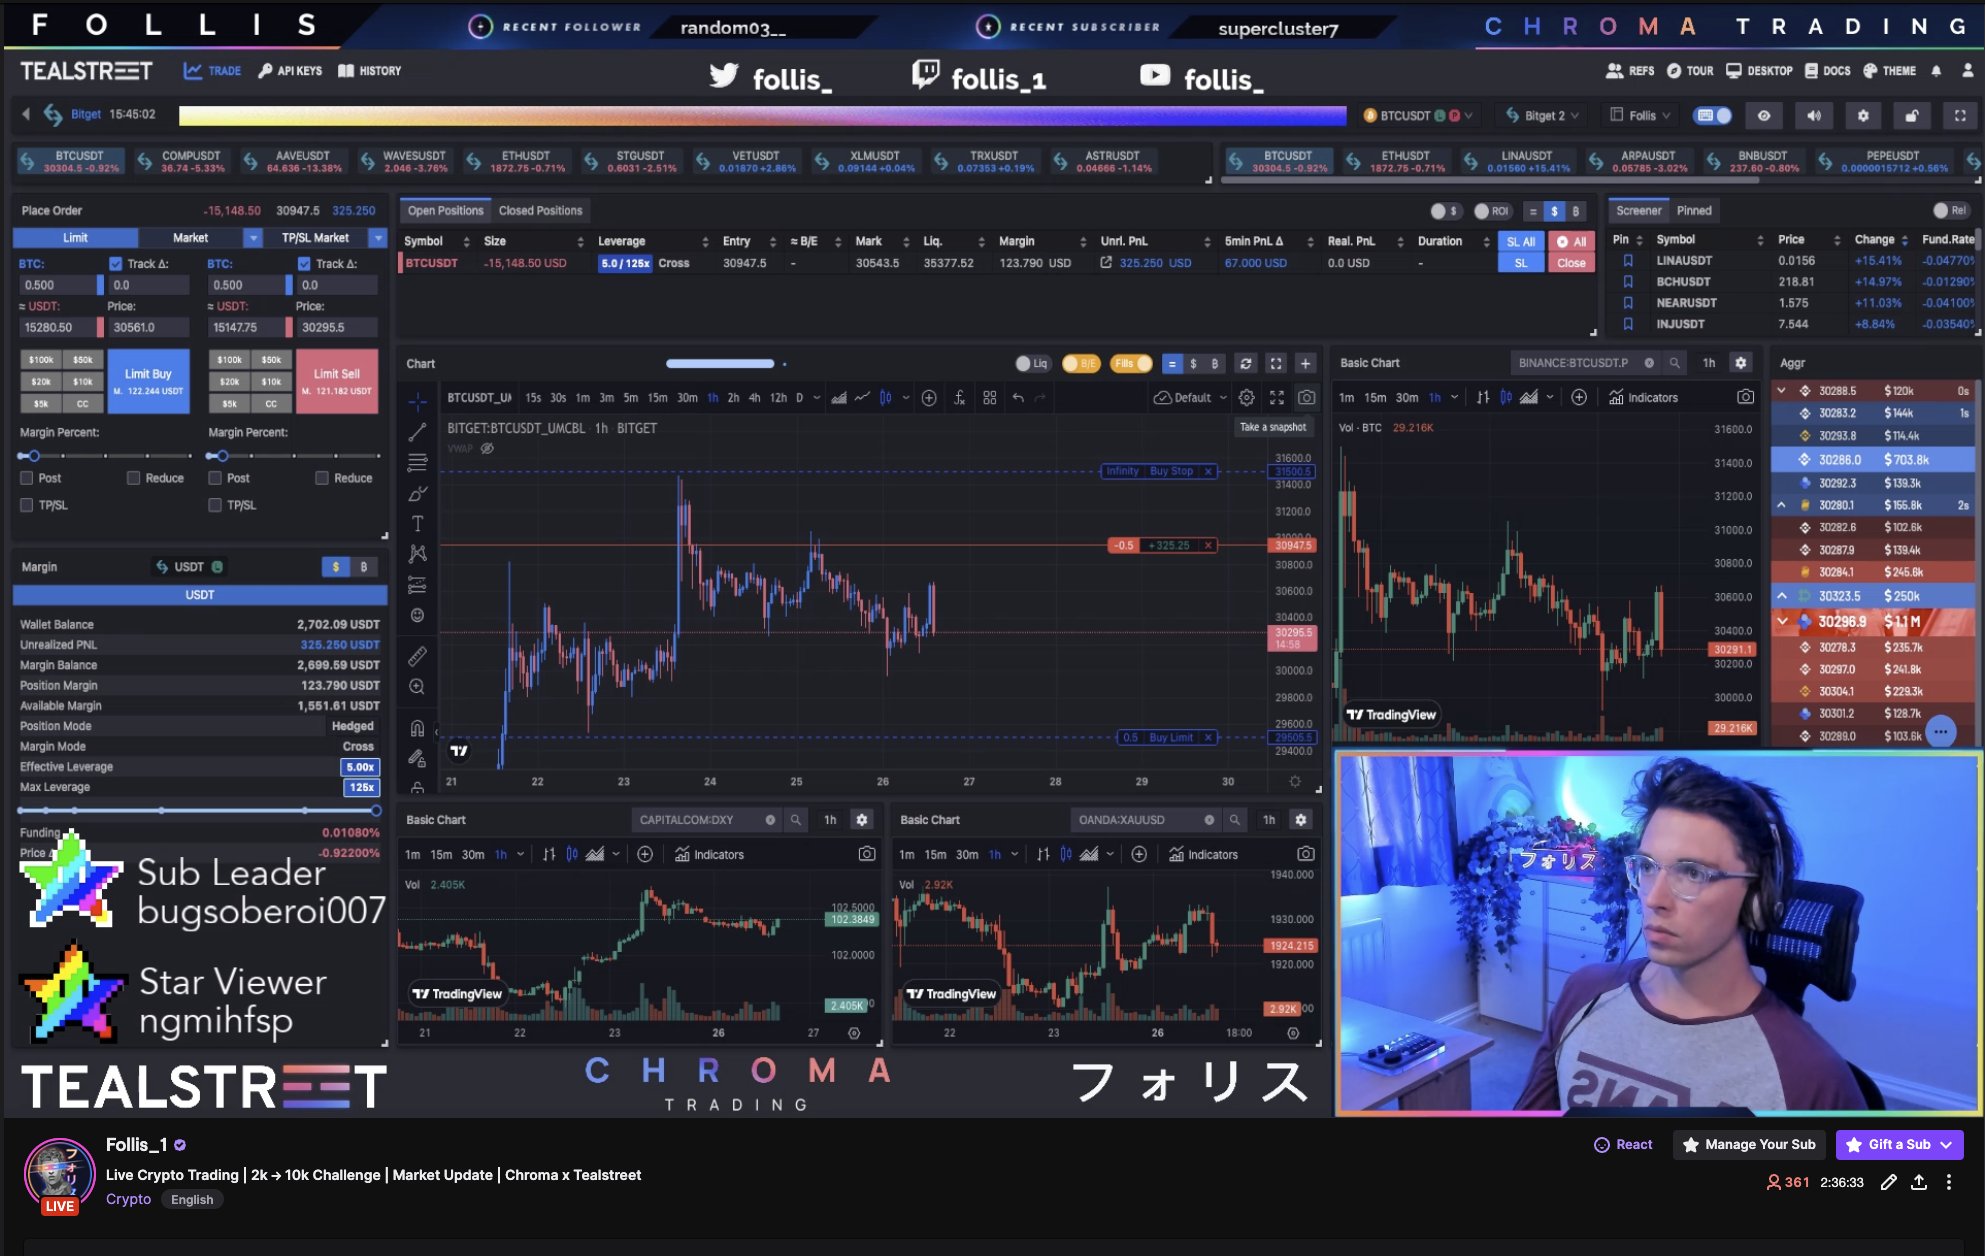Search symbol in DXY Basic Chart
The width and height of the screenshot is (1985, 1256).
point(796,820)
